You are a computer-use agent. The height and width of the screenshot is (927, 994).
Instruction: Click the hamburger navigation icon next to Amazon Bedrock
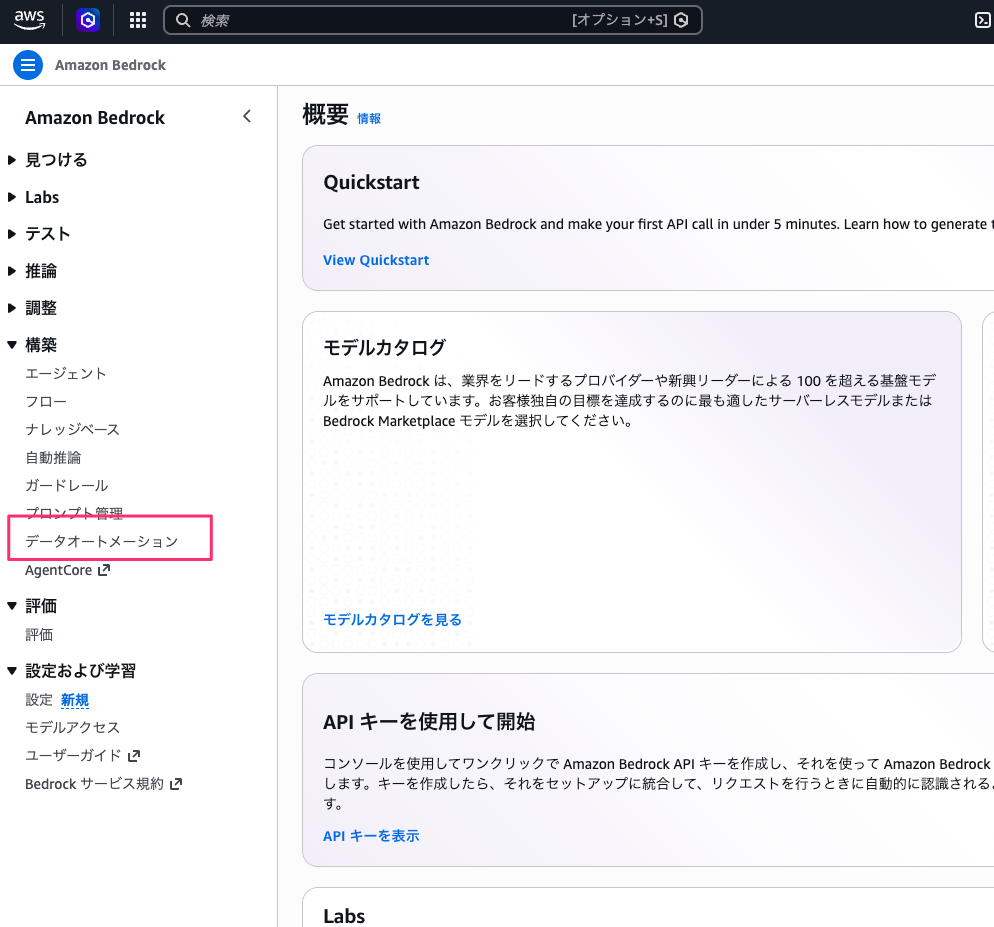point(28,64)
